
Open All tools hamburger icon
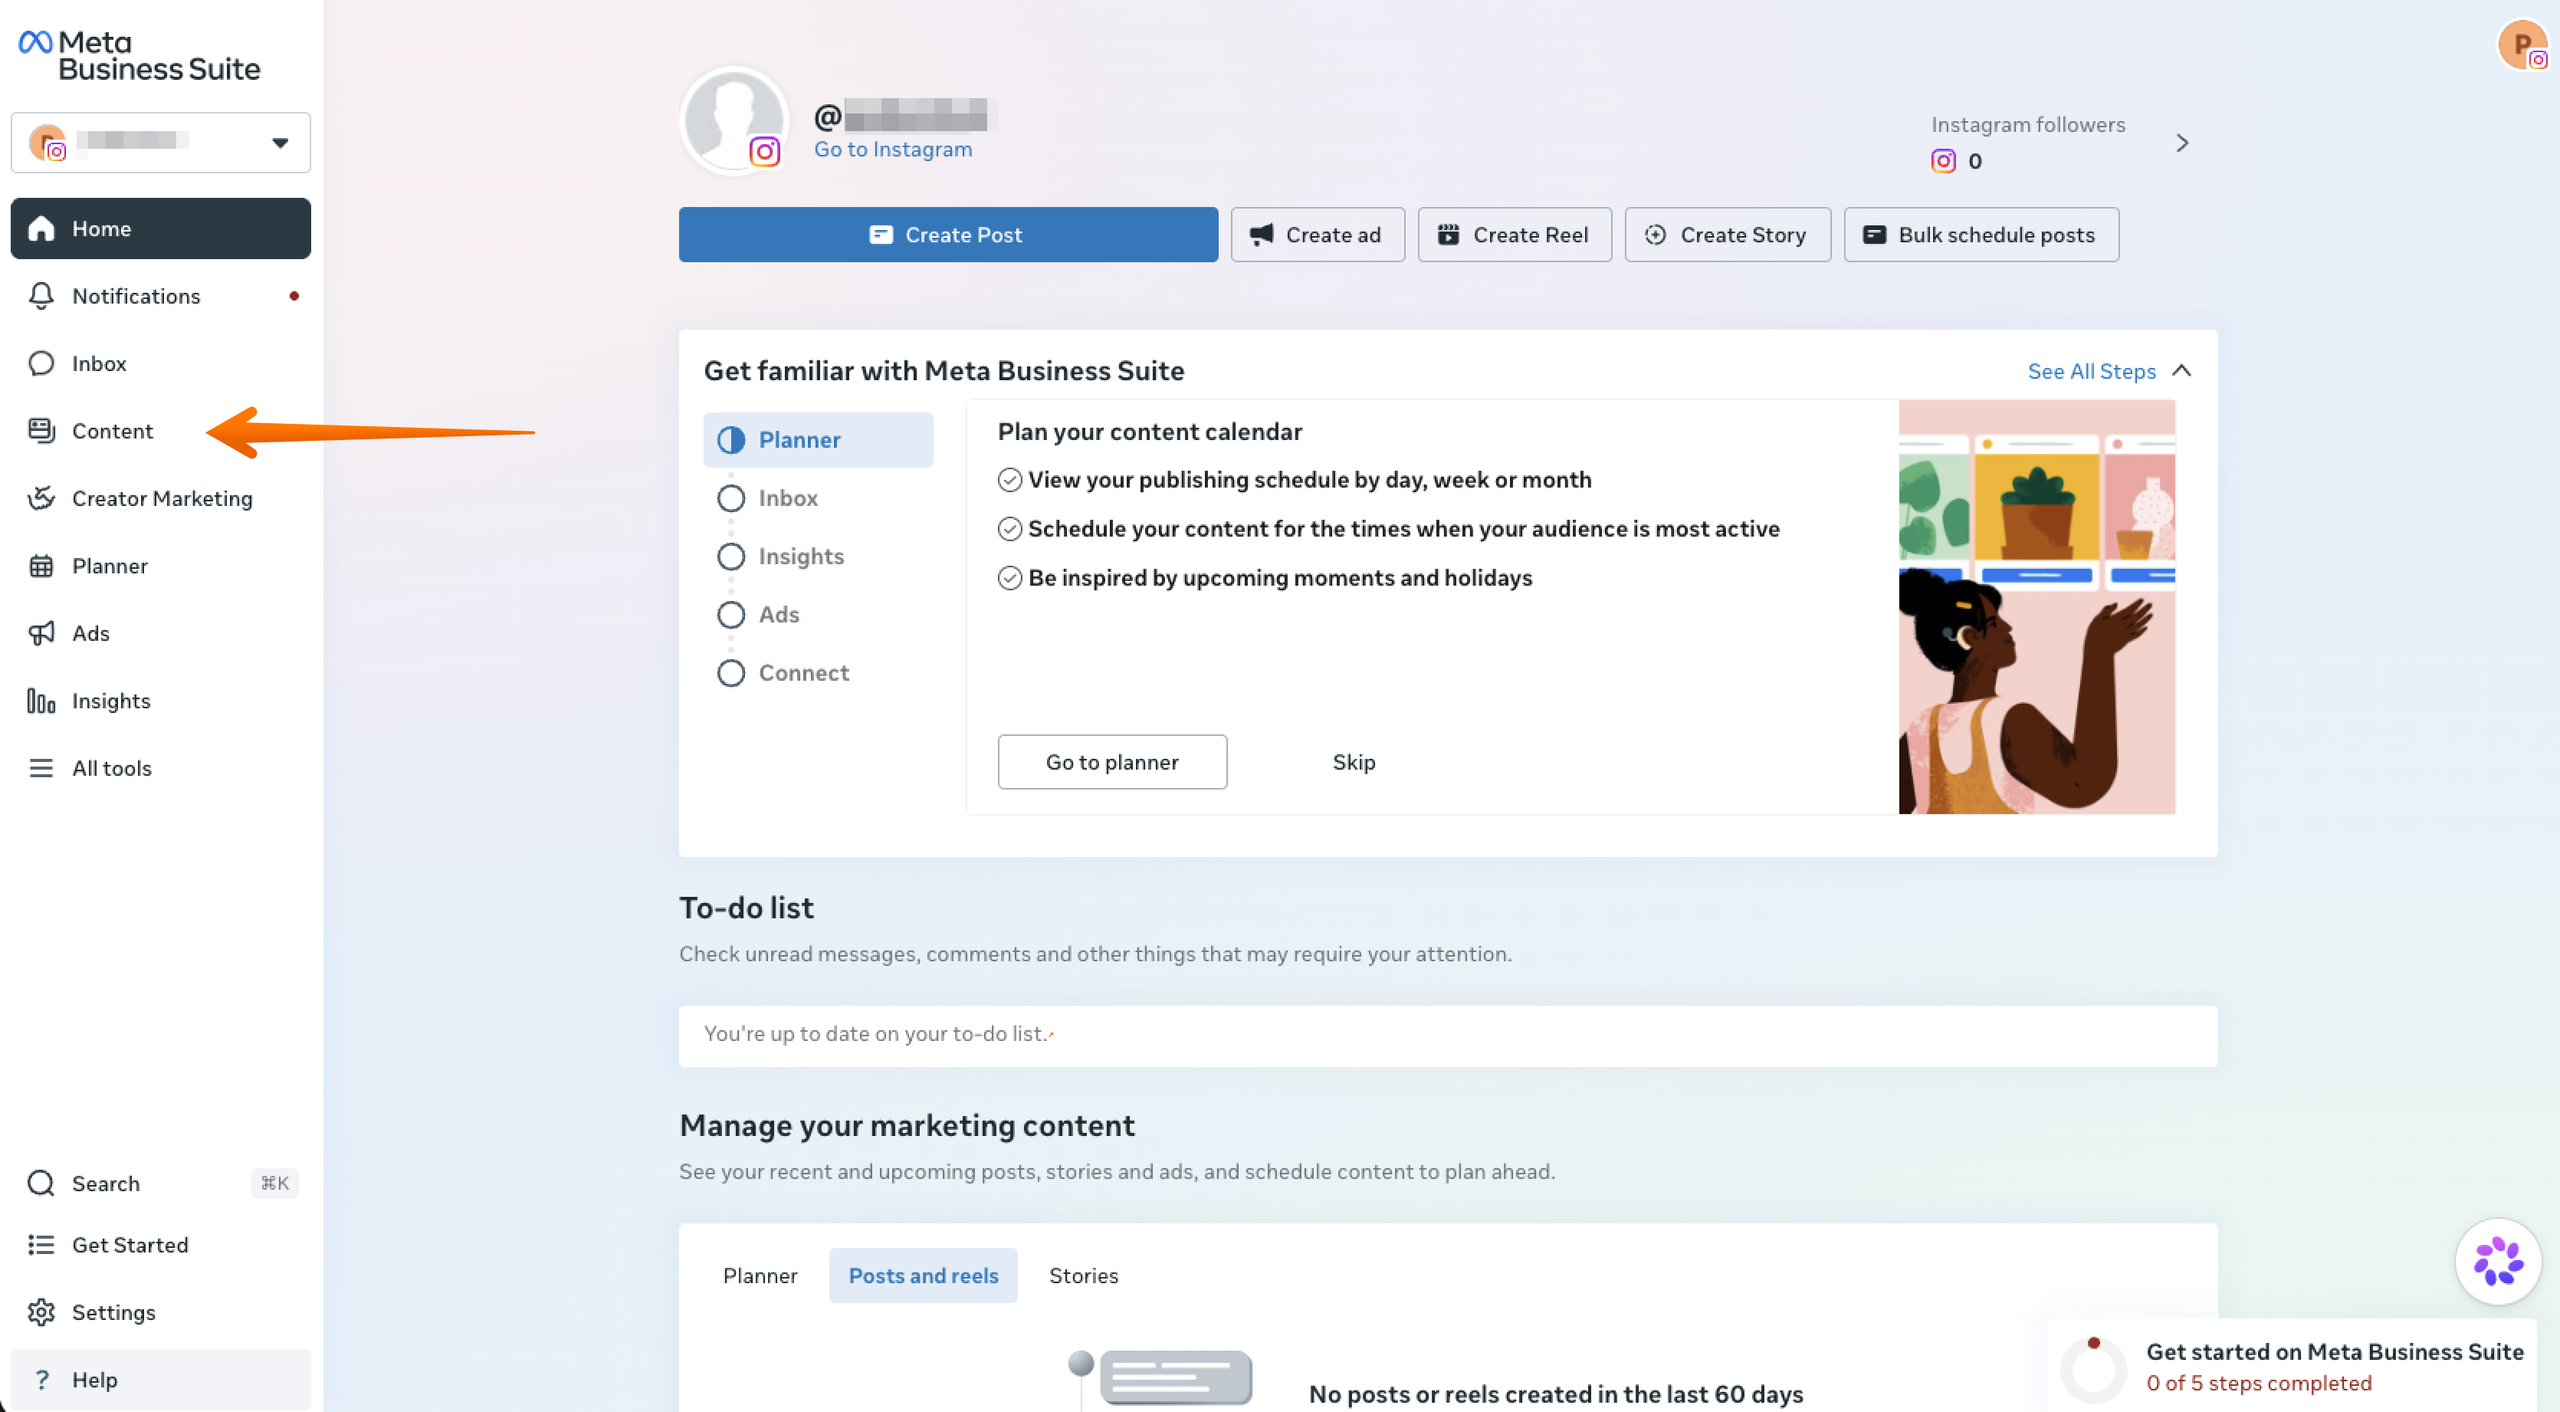[41, 768]
